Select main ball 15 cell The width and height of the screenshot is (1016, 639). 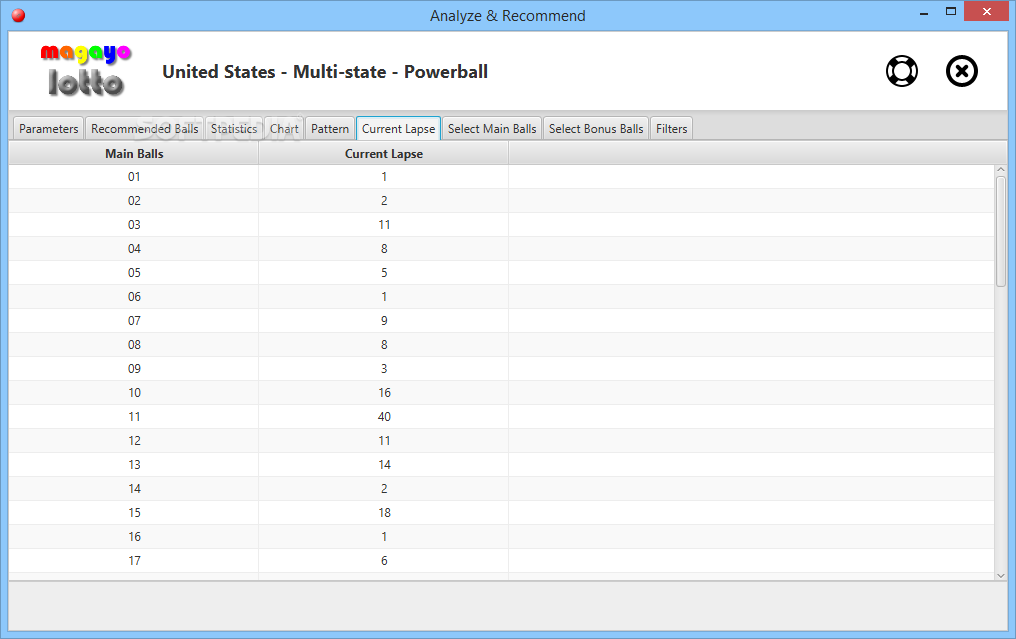134,513
